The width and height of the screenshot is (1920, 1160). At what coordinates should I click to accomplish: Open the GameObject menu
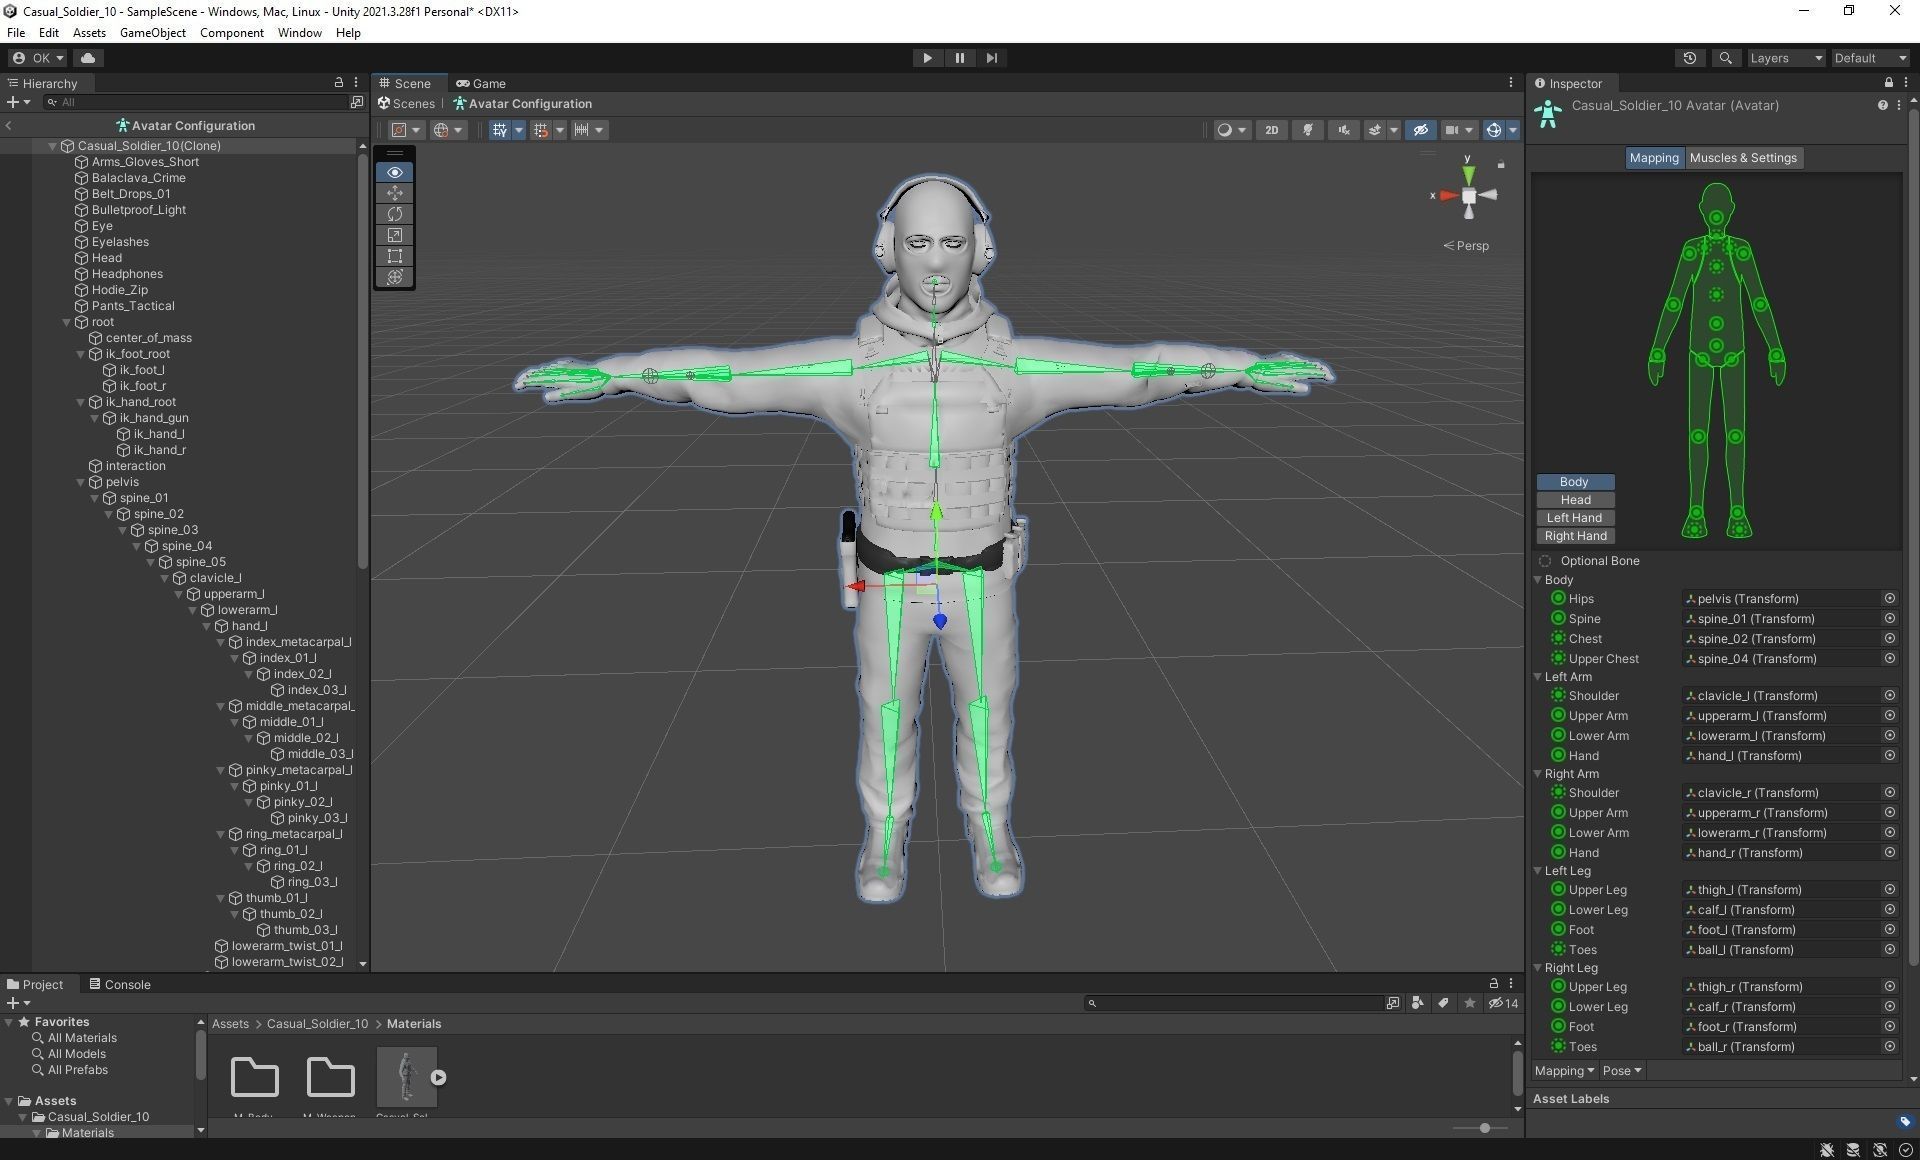click(x=152, y=33)
